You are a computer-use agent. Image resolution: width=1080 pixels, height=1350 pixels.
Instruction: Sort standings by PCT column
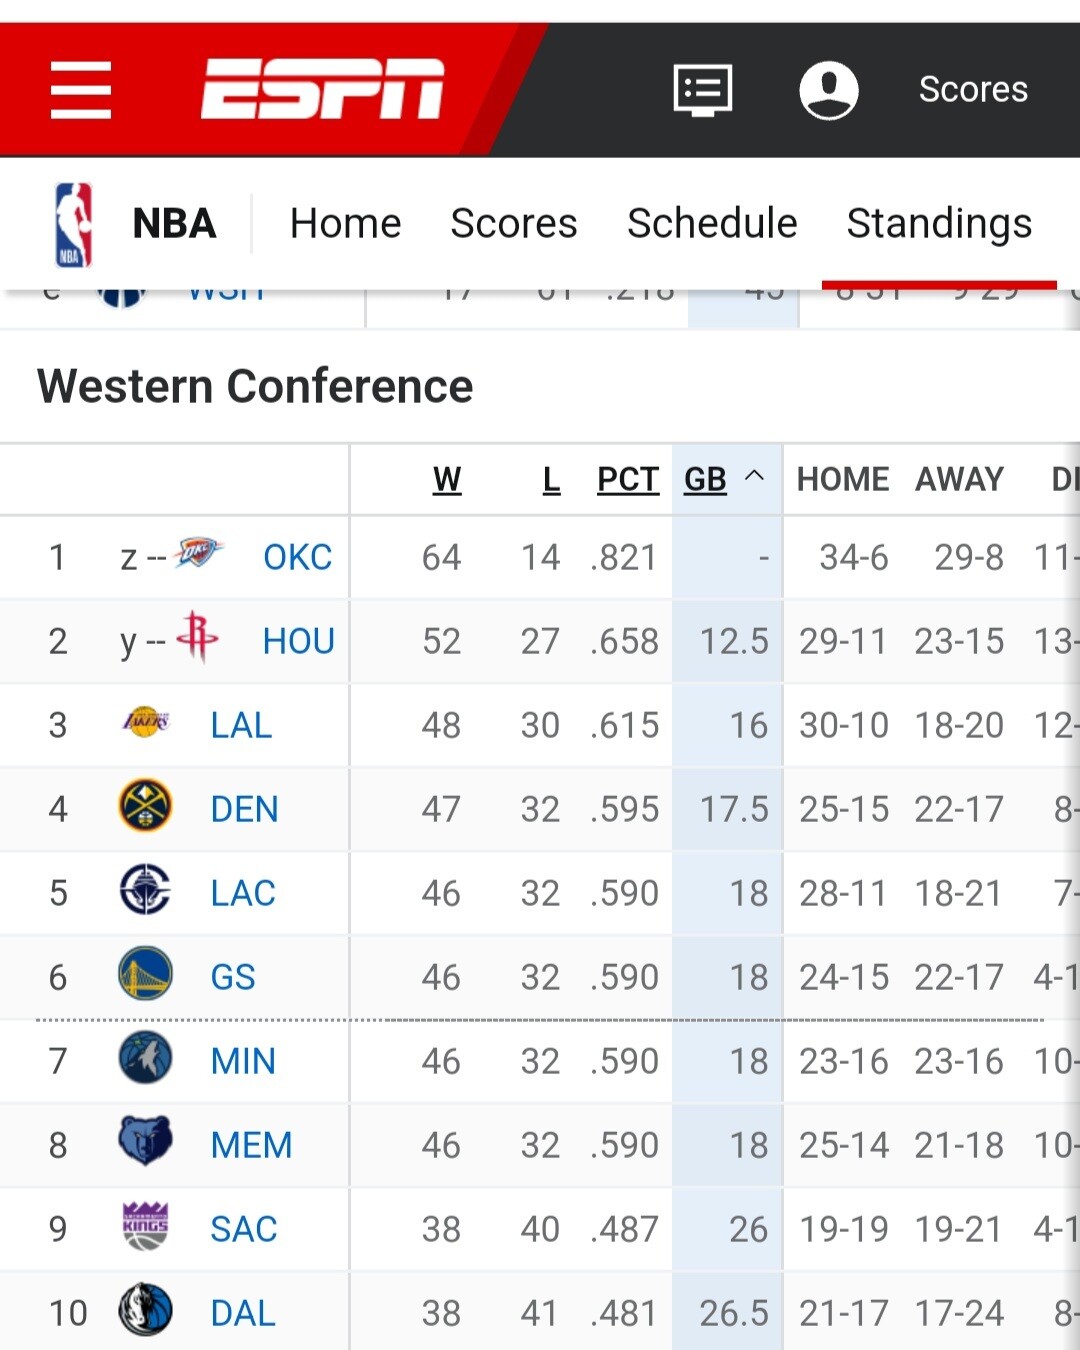point(627,480)
